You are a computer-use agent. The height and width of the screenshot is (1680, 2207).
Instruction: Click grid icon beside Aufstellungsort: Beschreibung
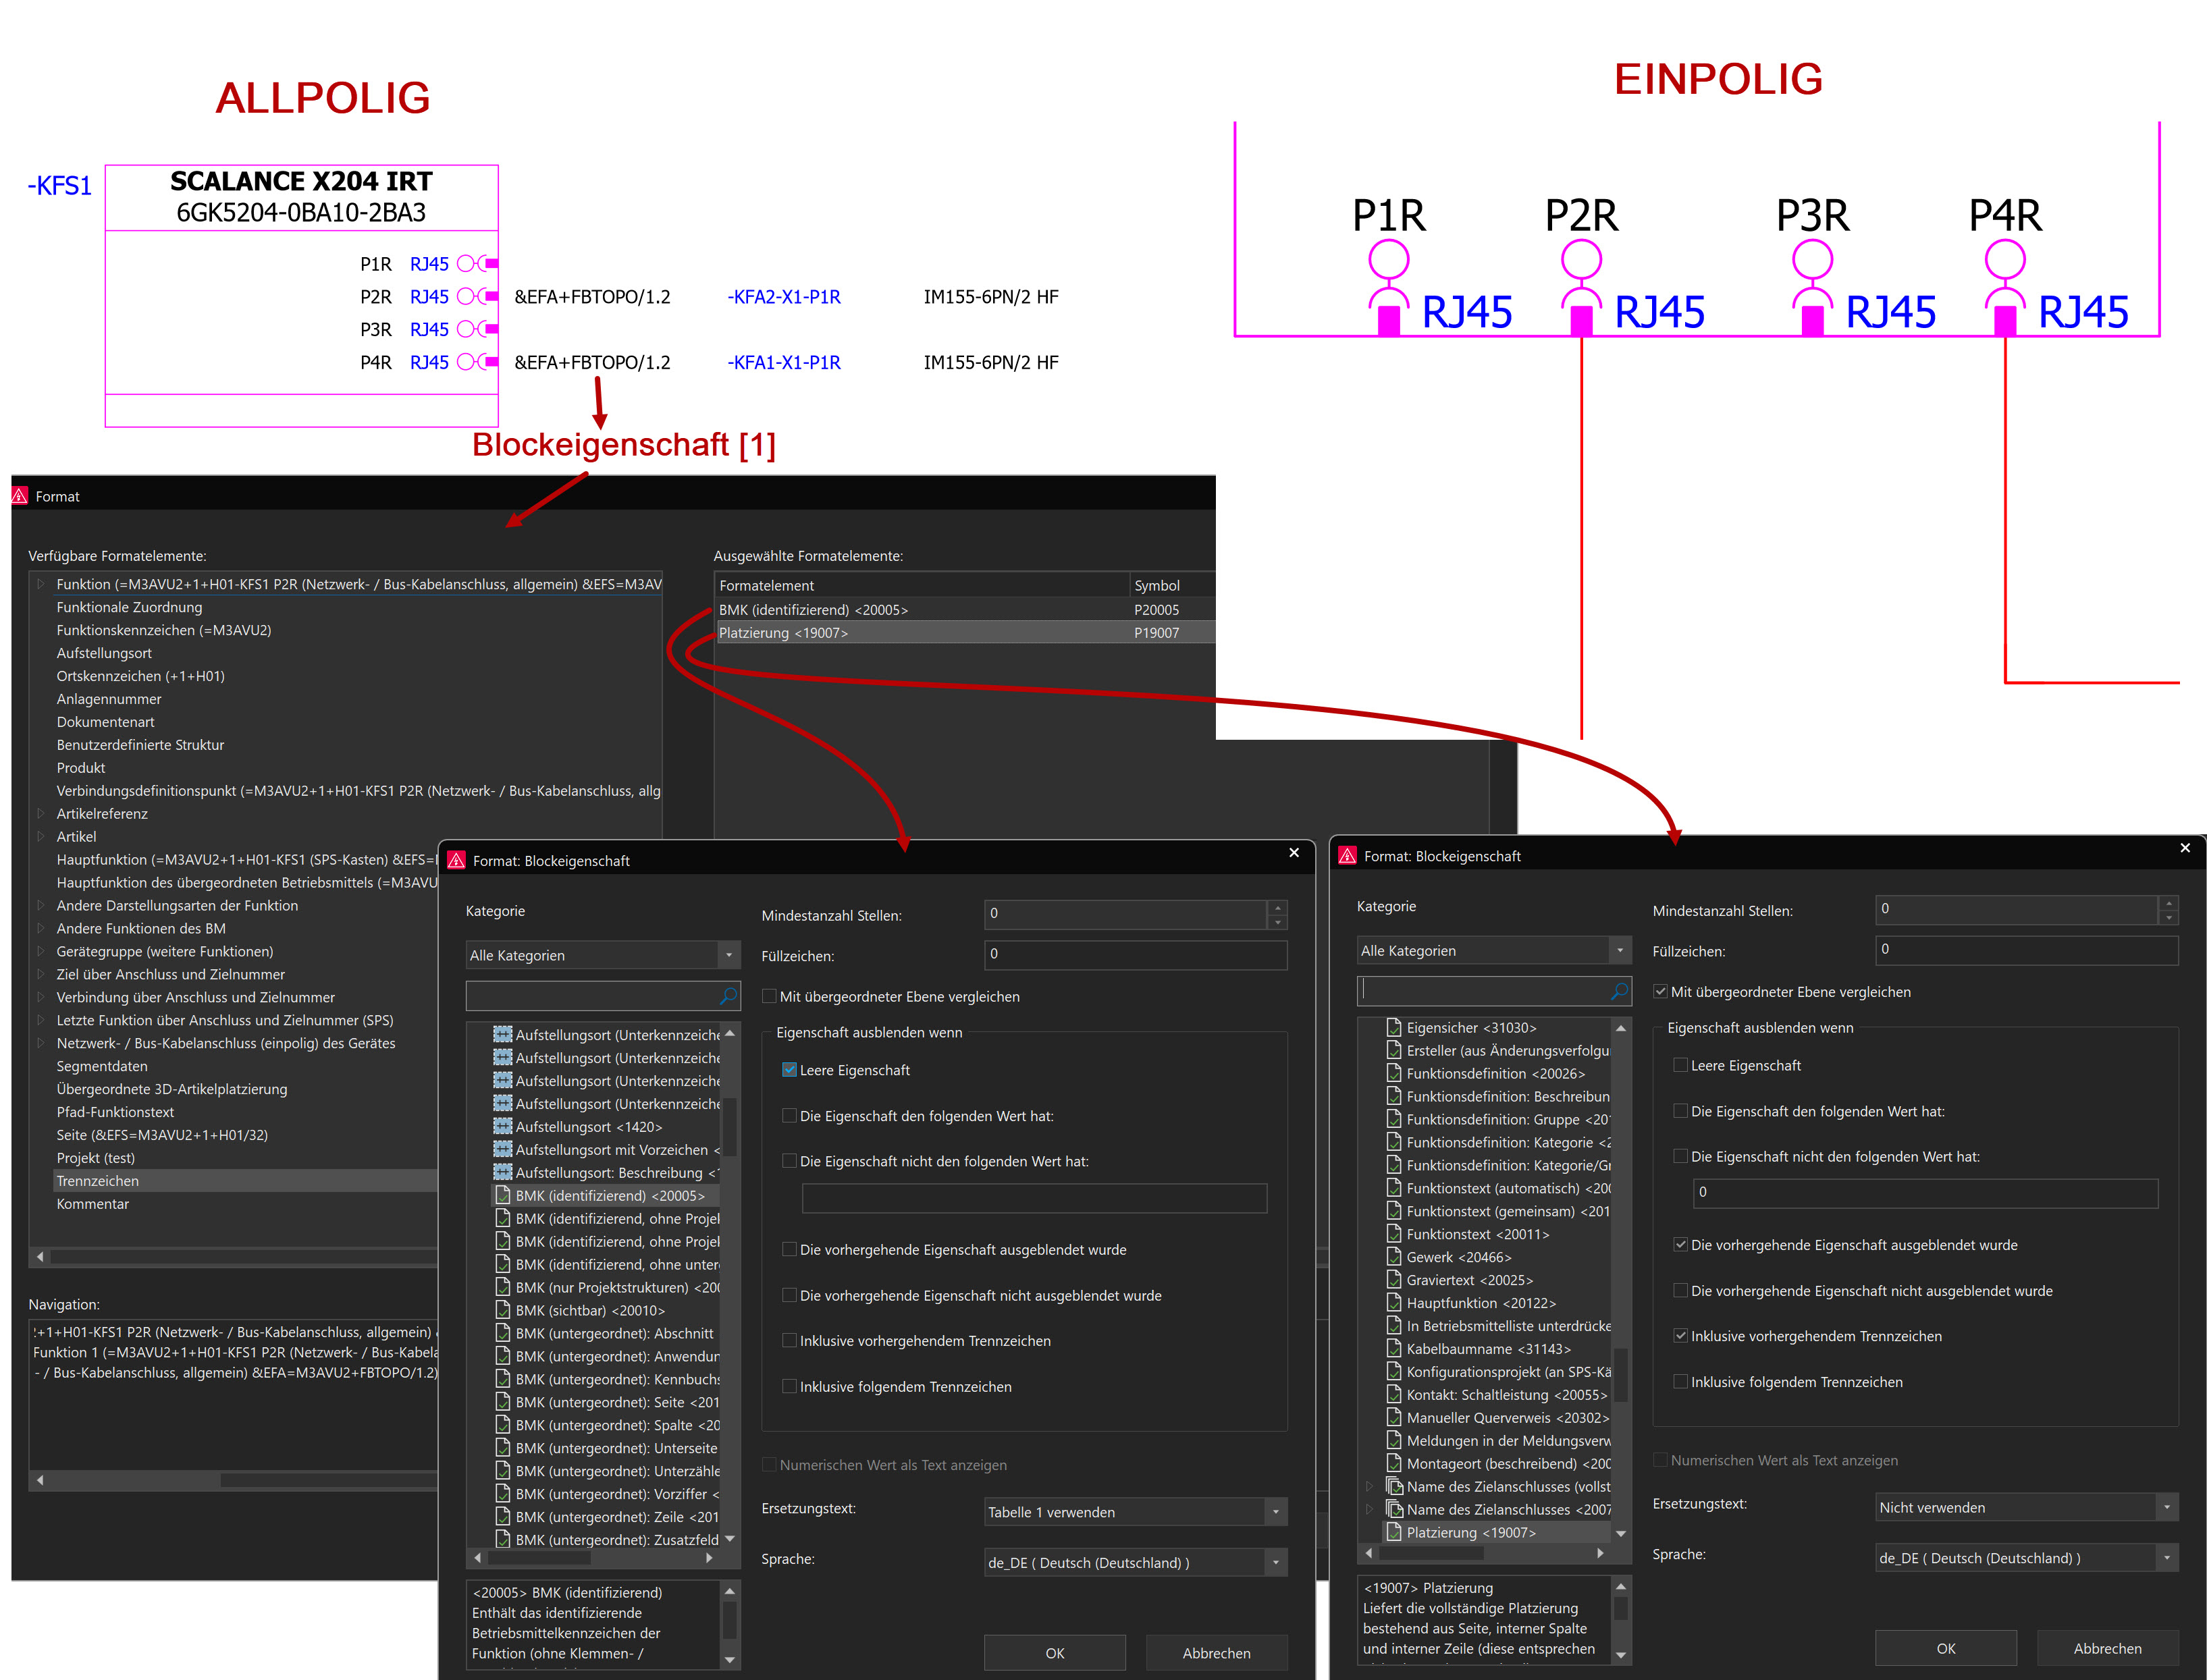tap(502, 1172)
